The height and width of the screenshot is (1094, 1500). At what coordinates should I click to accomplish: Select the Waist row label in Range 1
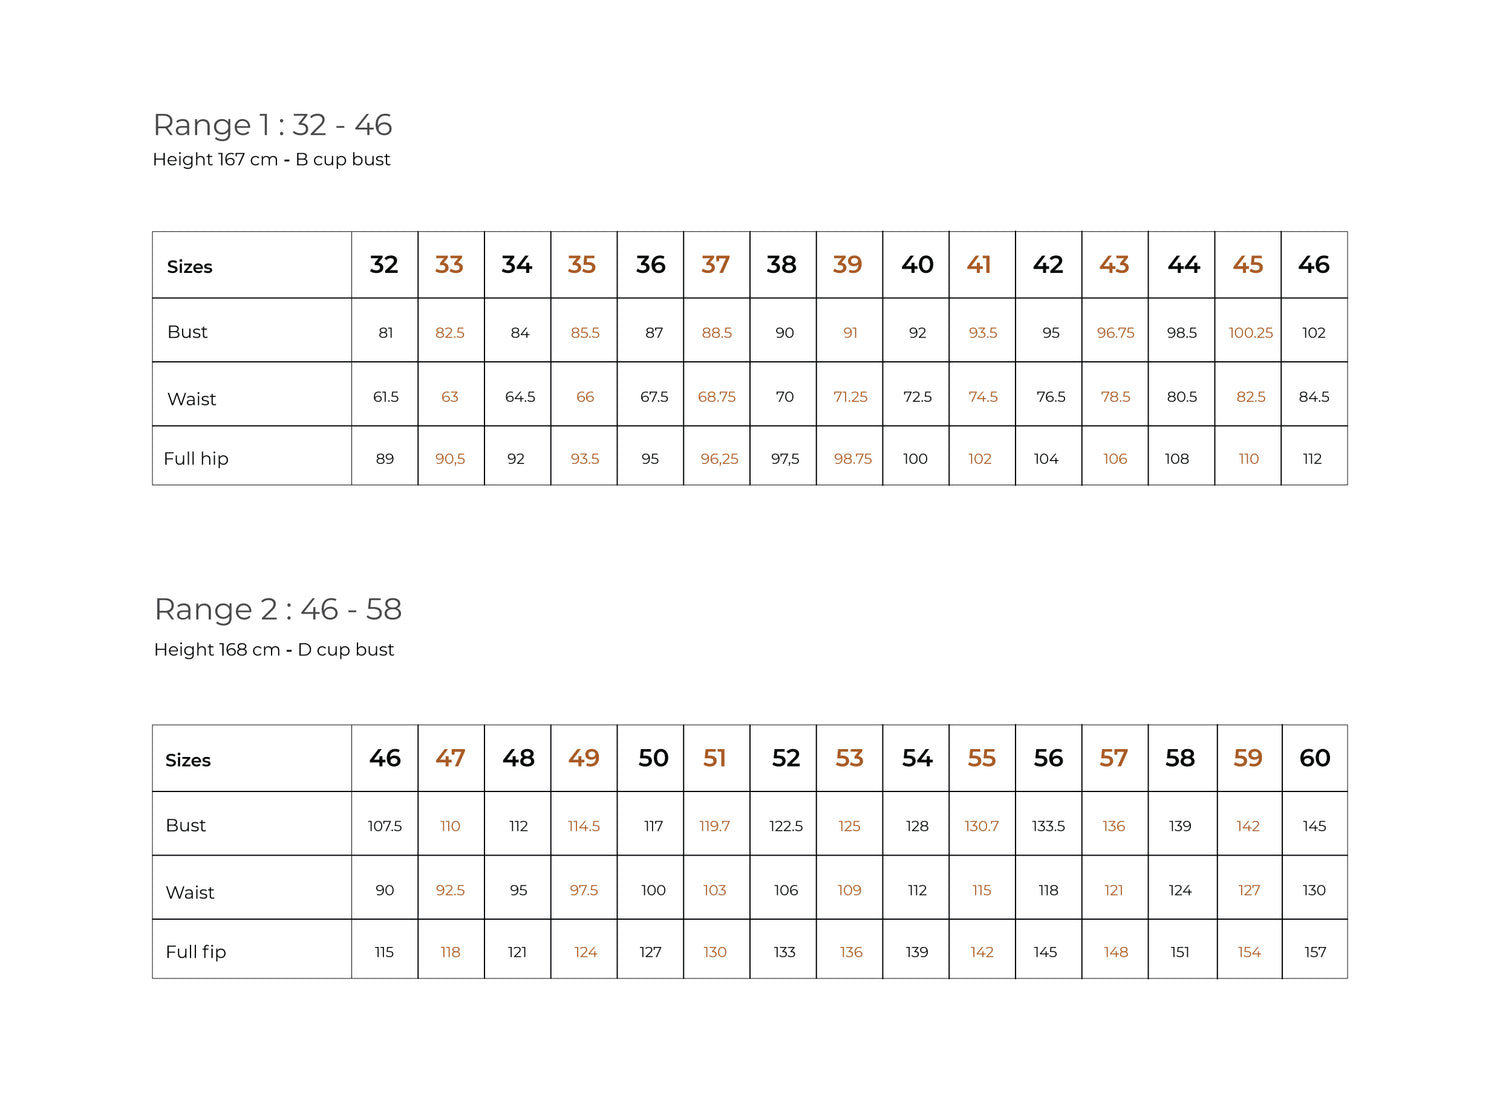(x=192, y=399)
